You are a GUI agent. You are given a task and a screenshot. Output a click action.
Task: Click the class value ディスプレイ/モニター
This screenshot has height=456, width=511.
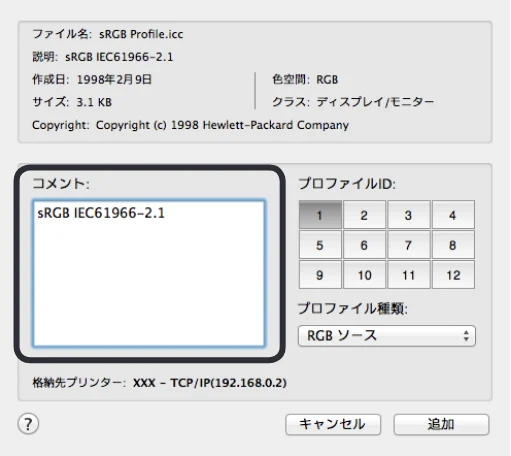(x=375, y=102)
